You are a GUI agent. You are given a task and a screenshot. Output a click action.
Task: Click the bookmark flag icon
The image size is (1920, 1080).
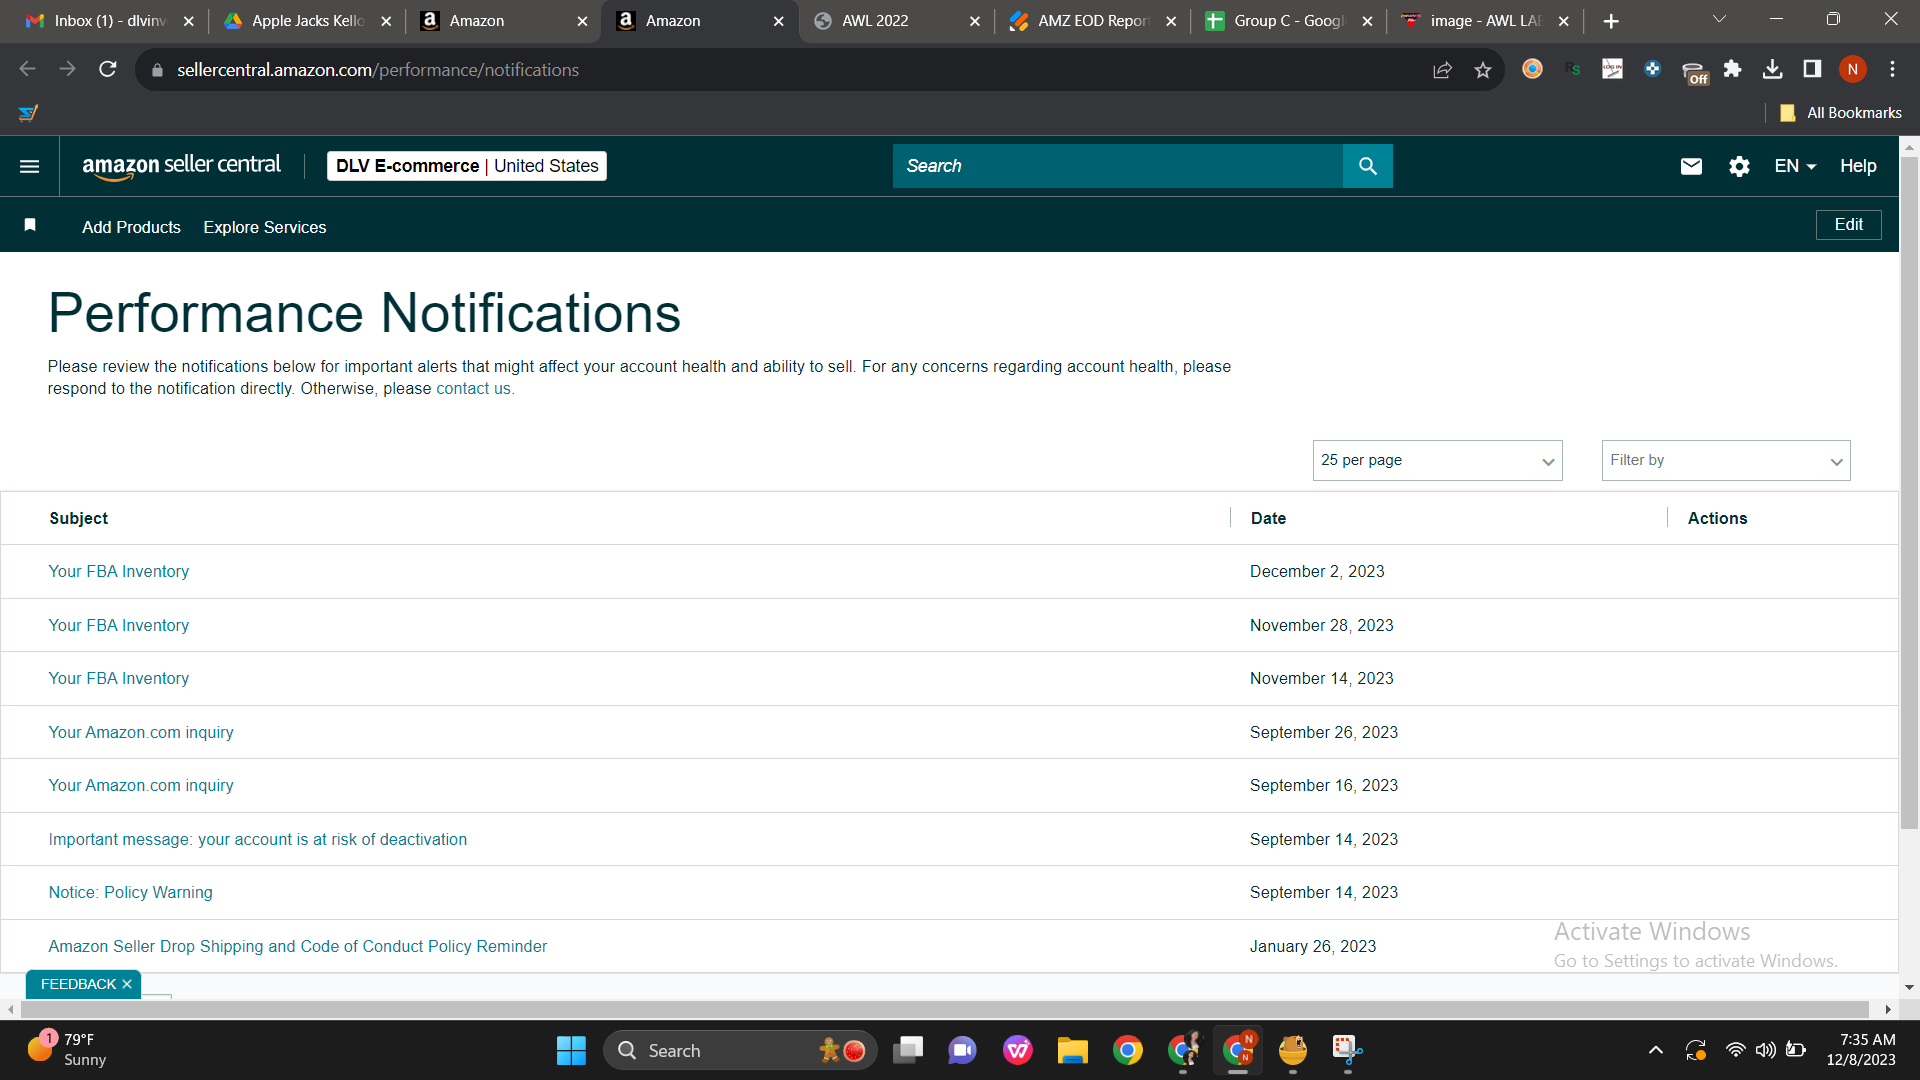(x=30, y=225)
